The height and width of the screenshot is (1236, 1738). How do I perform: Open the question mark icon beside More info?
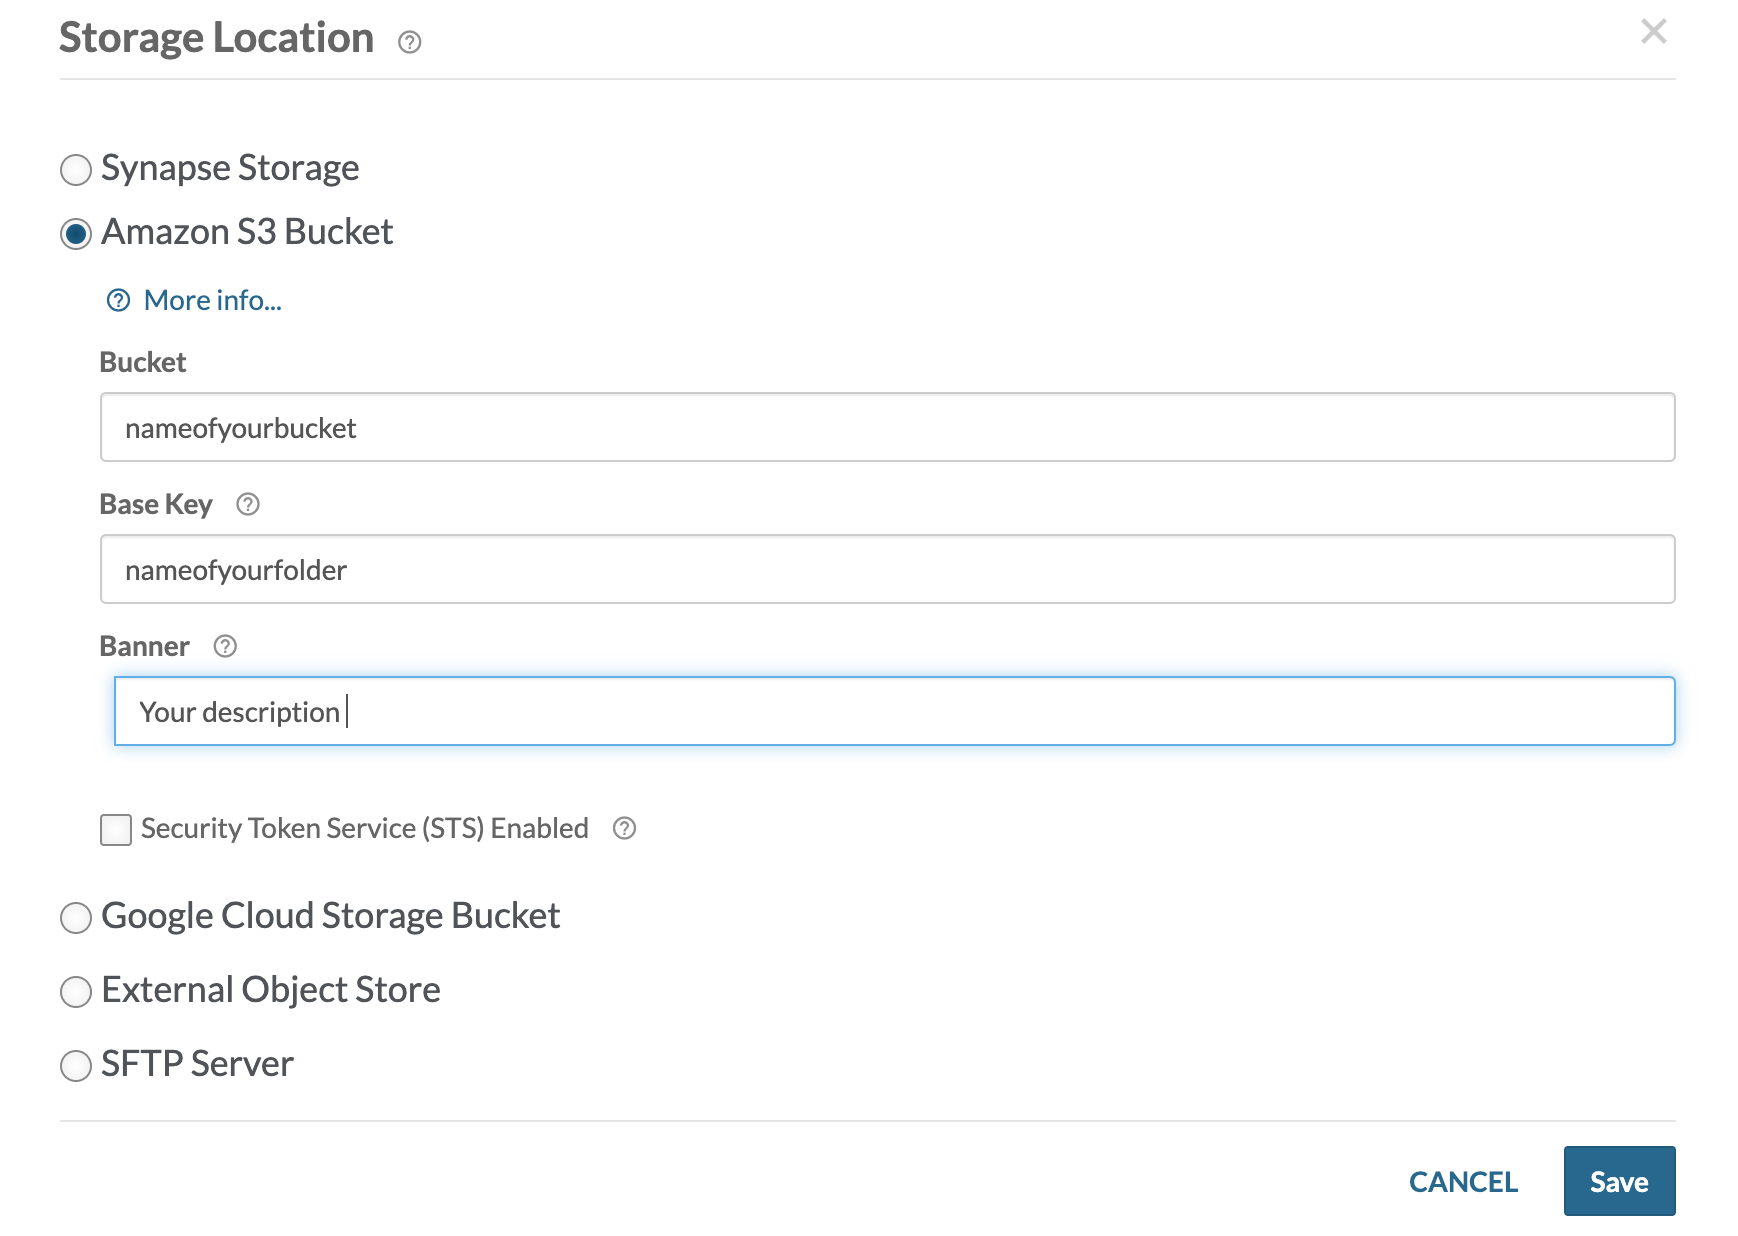(x=117, y=298)
